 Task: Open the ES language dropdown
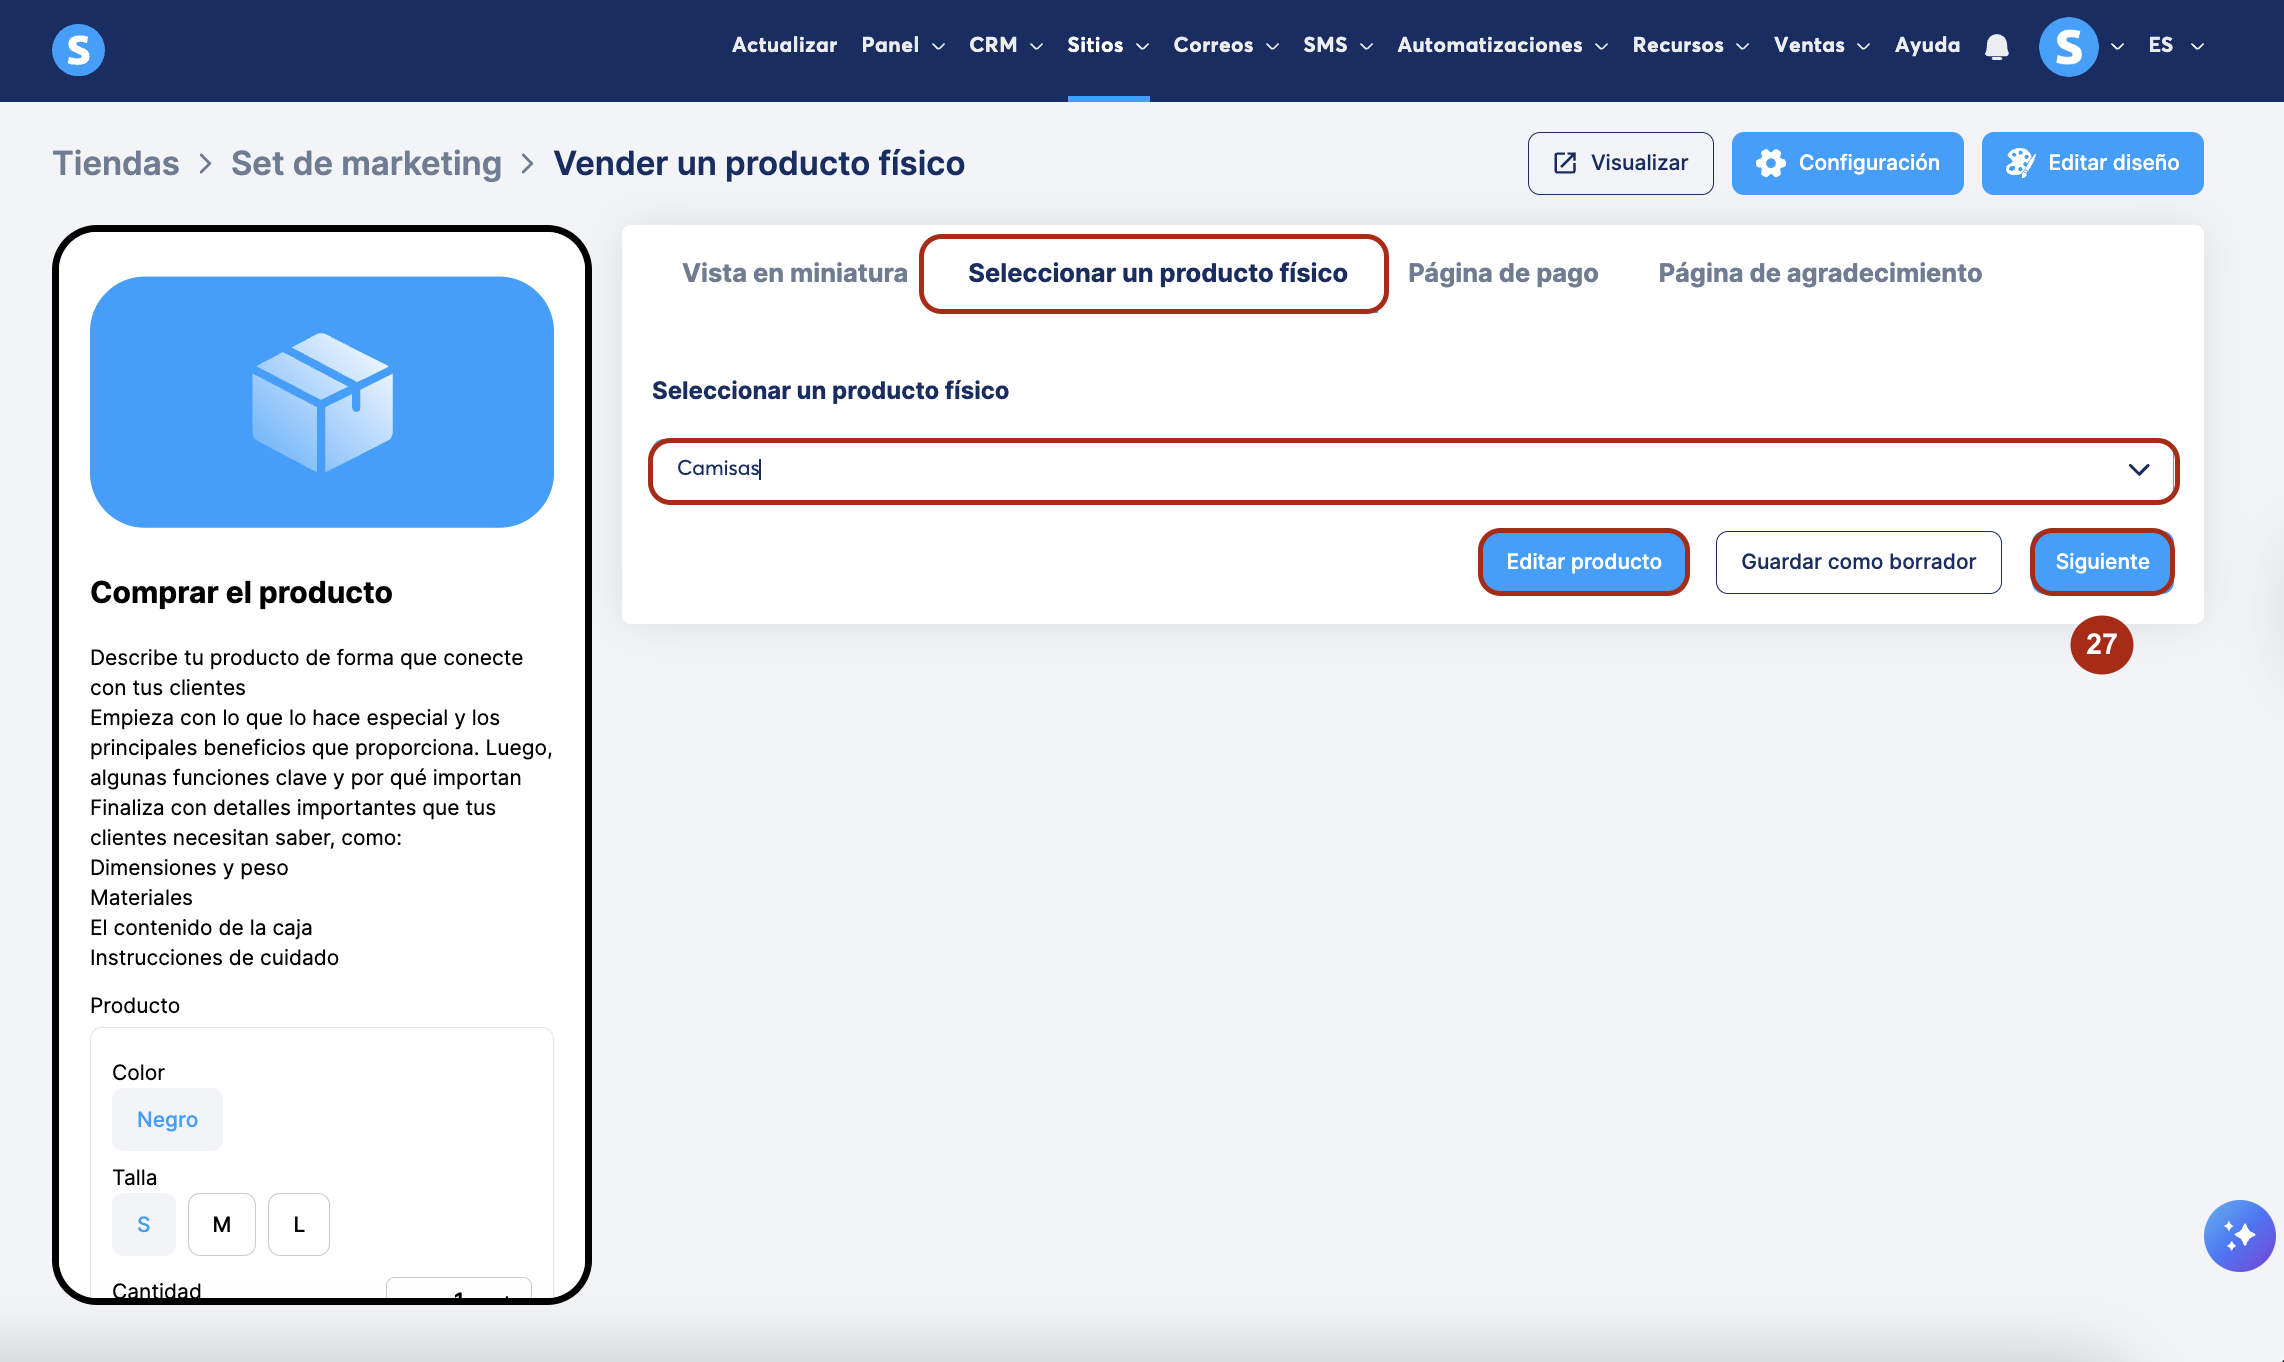(x=2175, y=45)
